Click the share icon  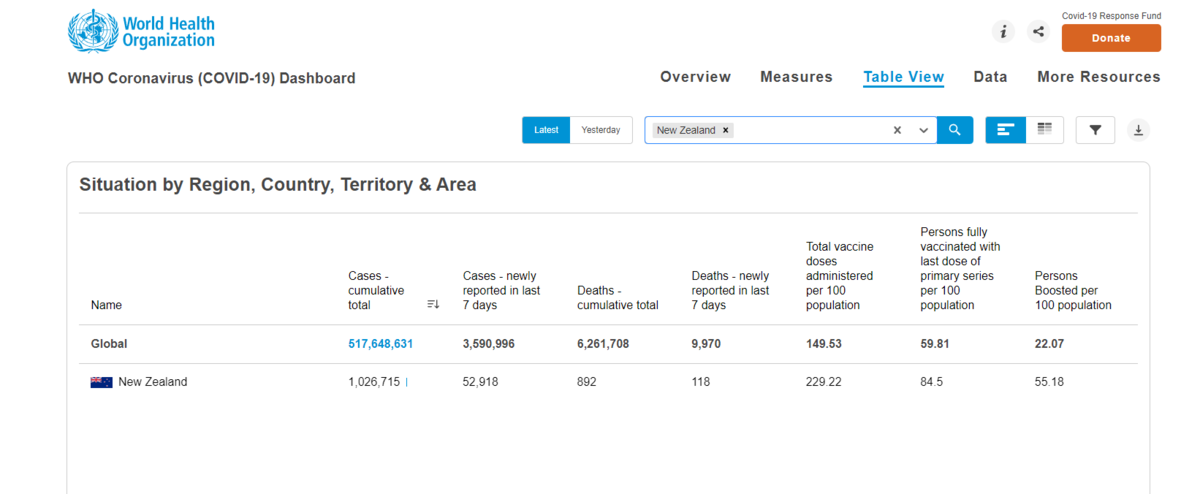(x=1038, y=32)
